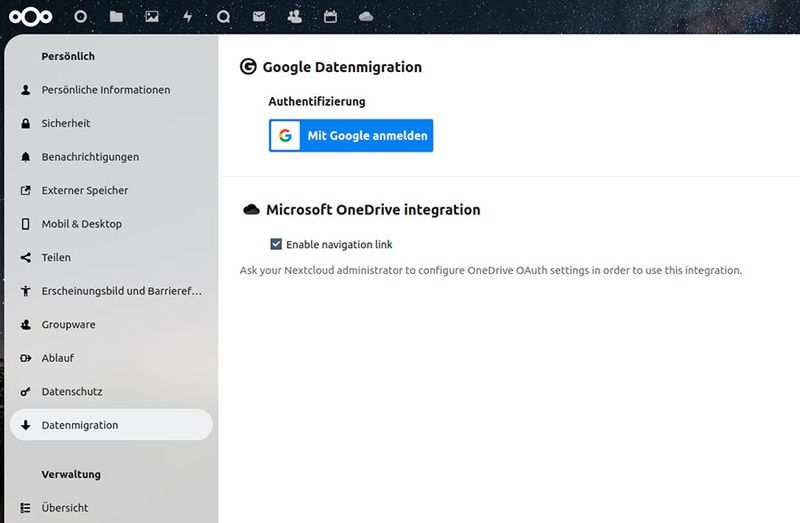The image size is (800, 523).
Task: Open Erscheinungsbild und Barrierefreiheit settings
Action: (111, 291)
